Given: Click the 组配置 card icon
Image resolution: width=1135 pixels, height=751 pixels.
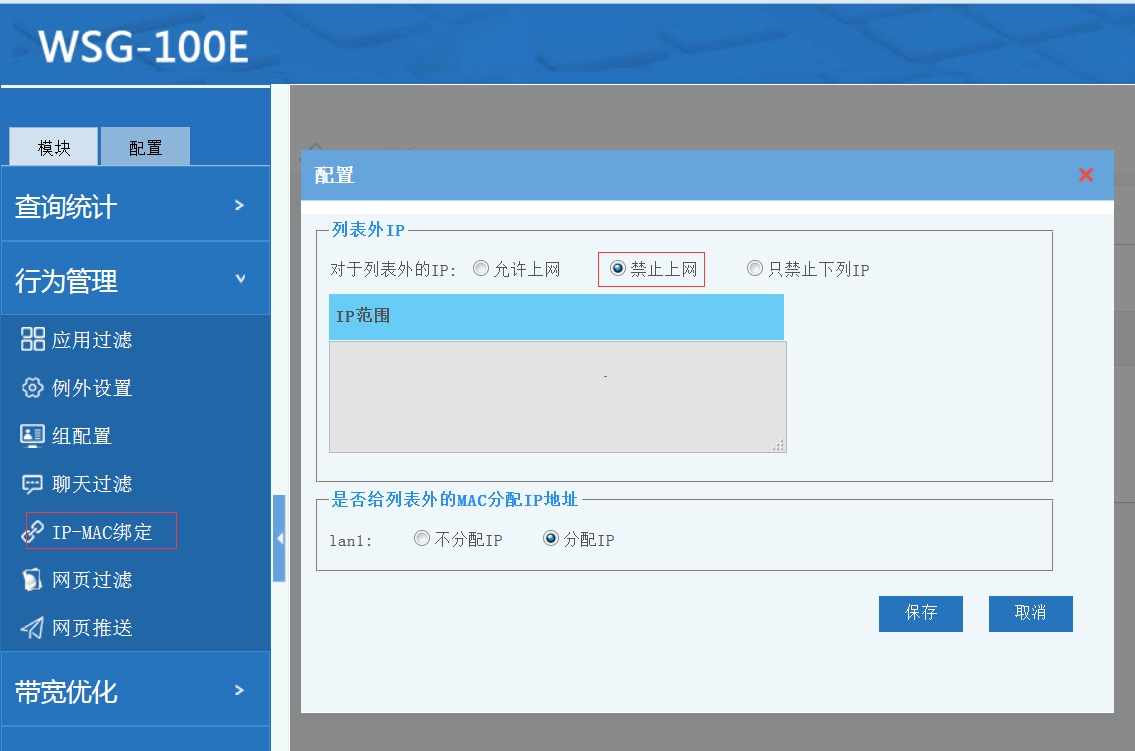Looking at the screenshot, I should pos(33,436).
